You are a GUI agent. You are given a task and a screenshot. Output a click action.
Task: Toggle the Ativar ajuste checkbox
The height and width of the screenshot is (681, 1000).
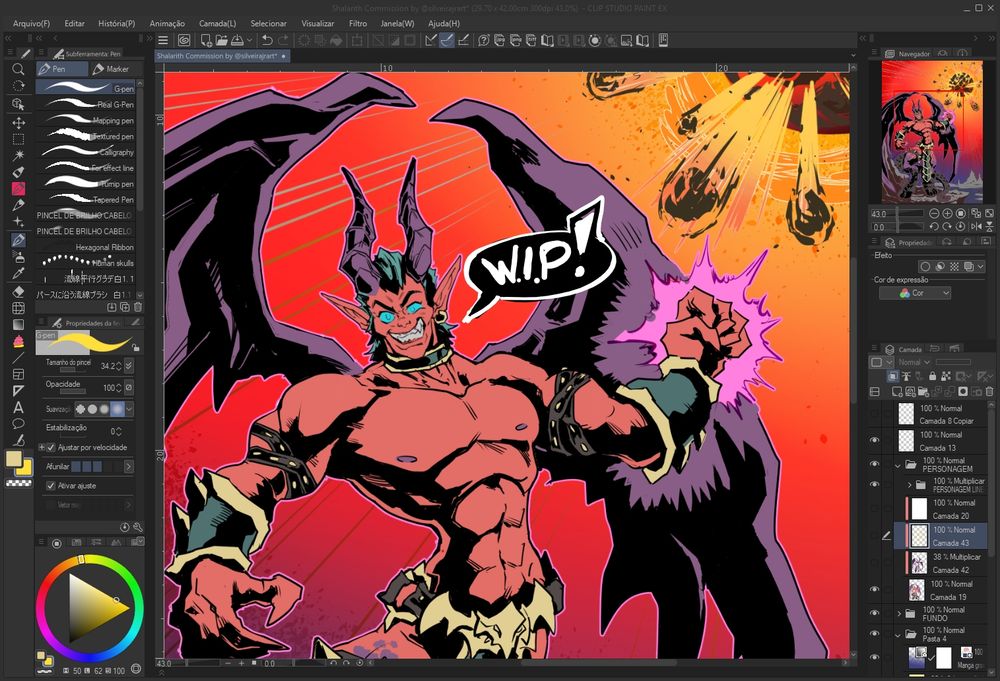[51, 485]
